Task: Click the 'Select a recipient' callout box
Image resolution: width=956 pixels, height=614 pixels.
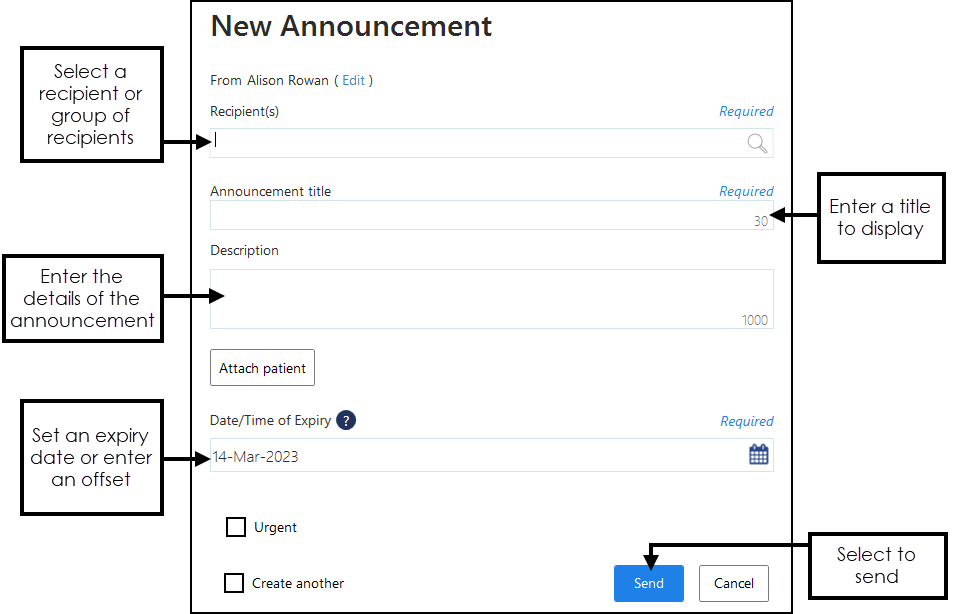Action: [x=91, y=104]
